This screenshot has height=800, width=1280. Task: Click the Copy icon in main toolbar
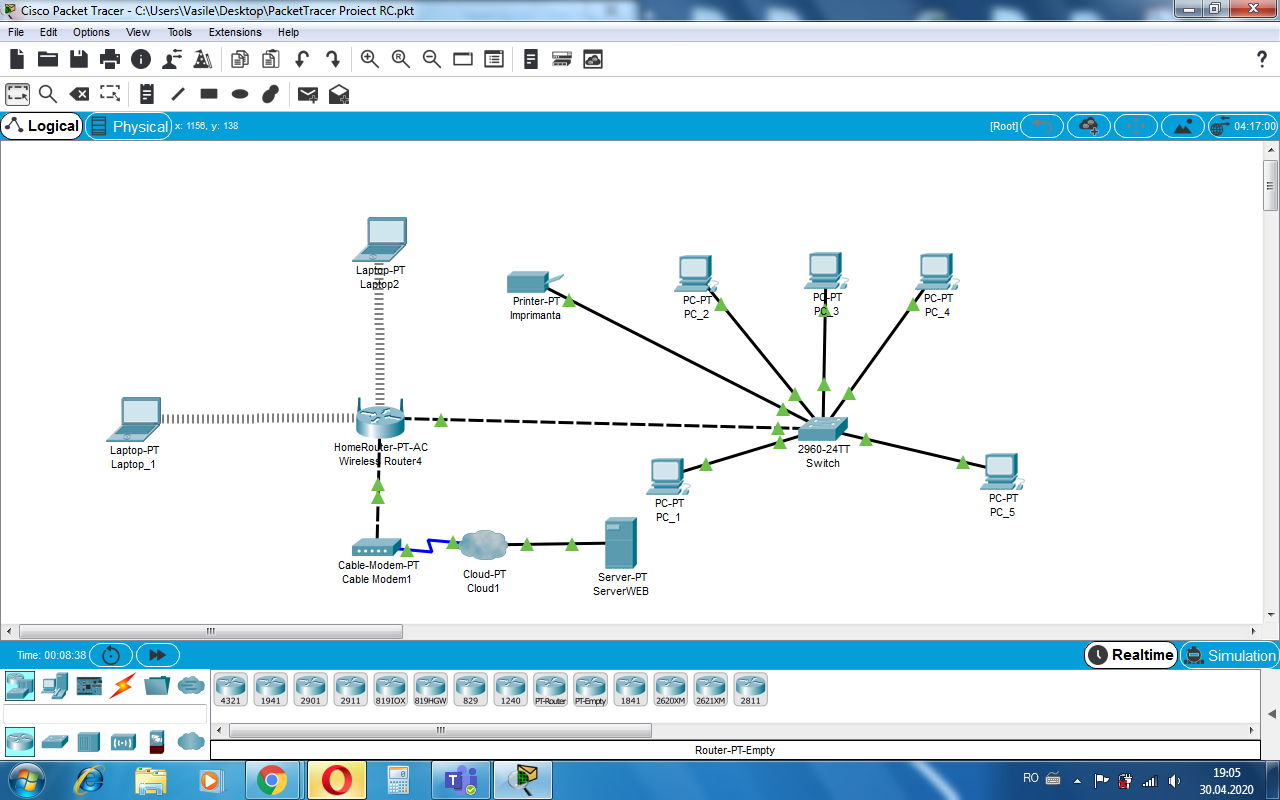[240, 59]
